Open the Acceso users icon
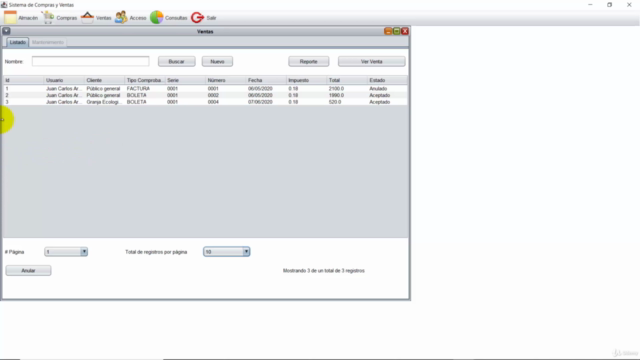Screen dimensions: 640x360 coord(121,18)
